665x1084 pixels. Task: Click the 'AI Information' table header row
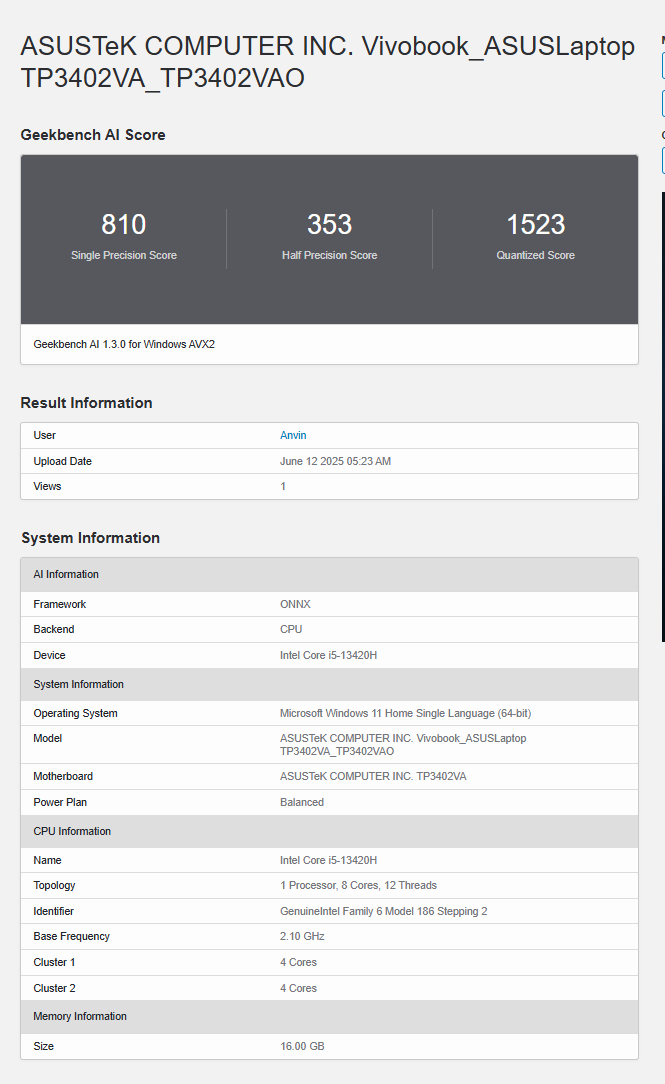point(330,574)
